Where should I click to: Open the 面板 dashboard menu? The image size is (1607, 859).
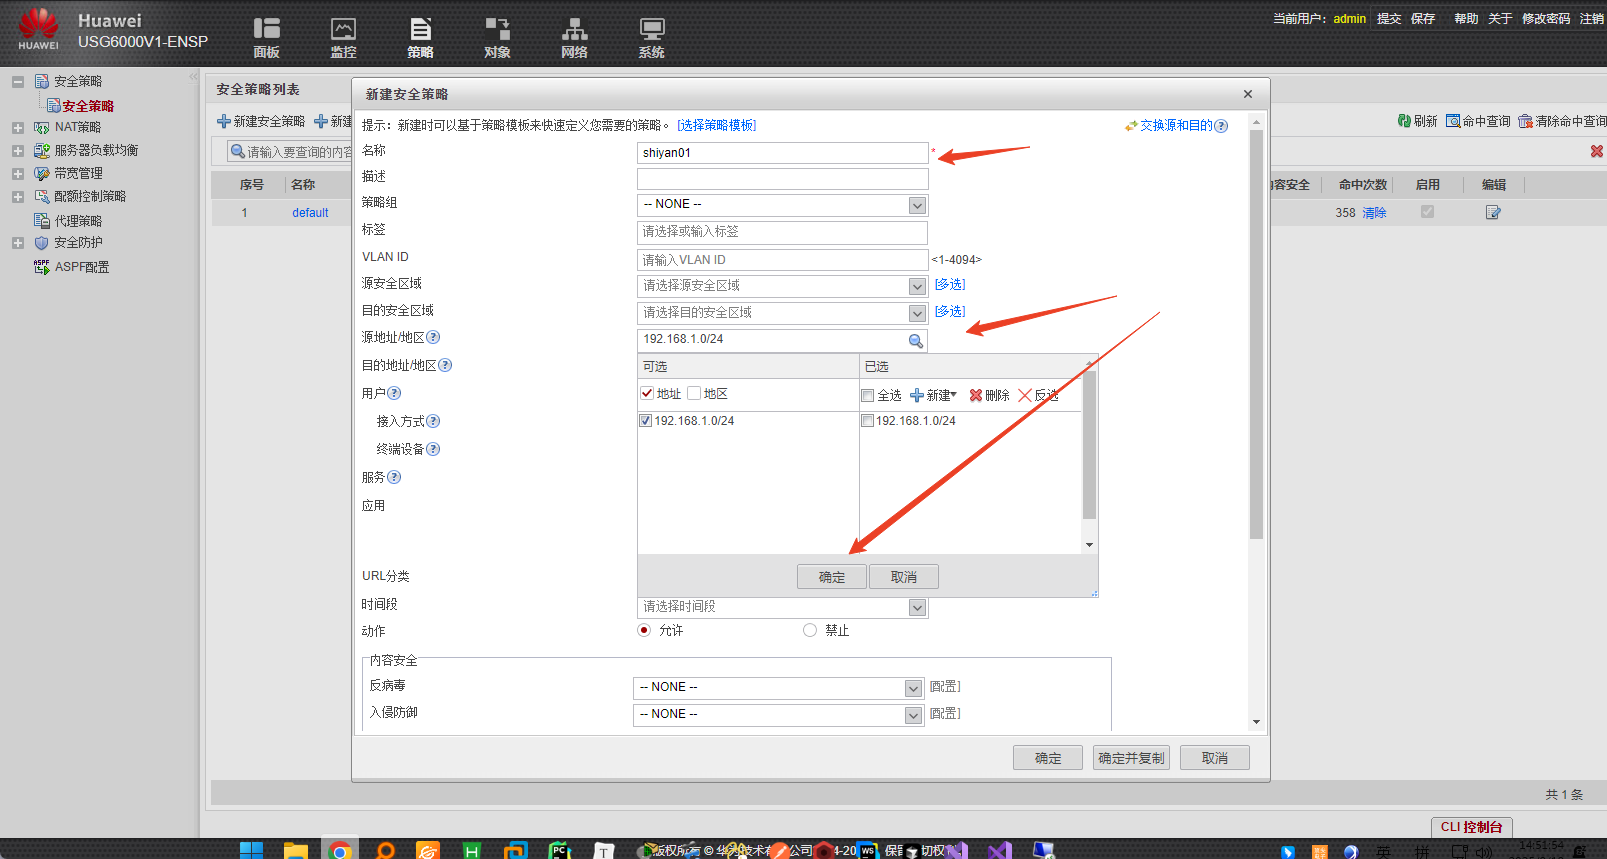266,38
